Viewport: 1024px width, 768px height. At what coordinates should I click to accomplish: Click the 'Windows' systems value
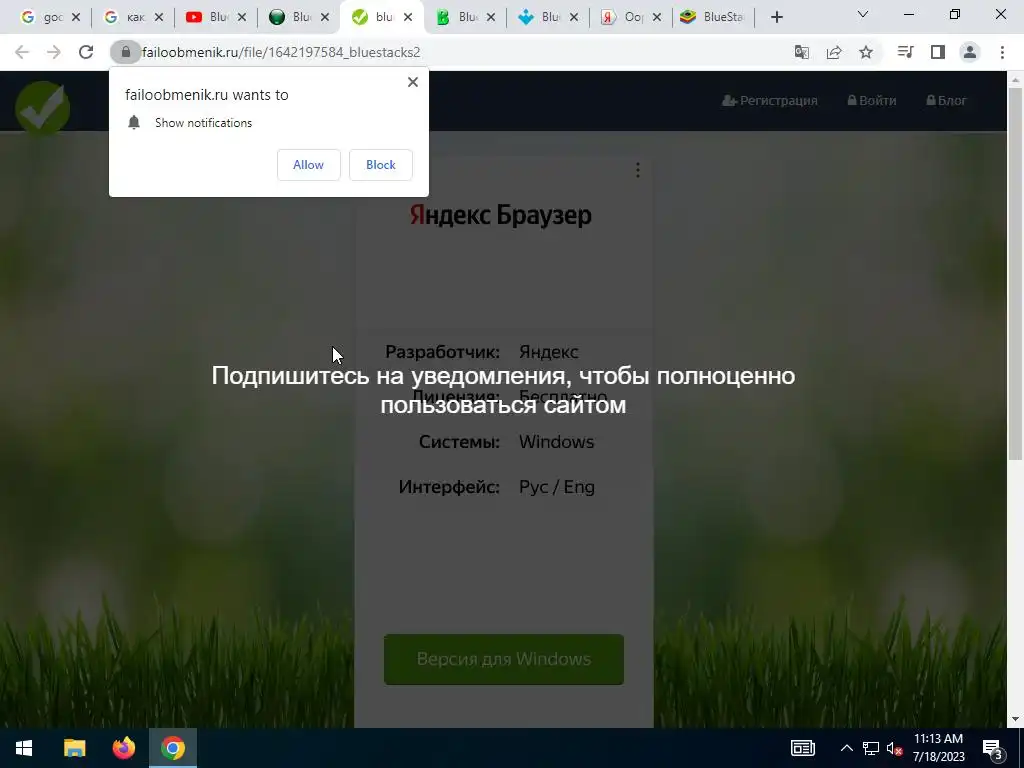coord(556,442)
